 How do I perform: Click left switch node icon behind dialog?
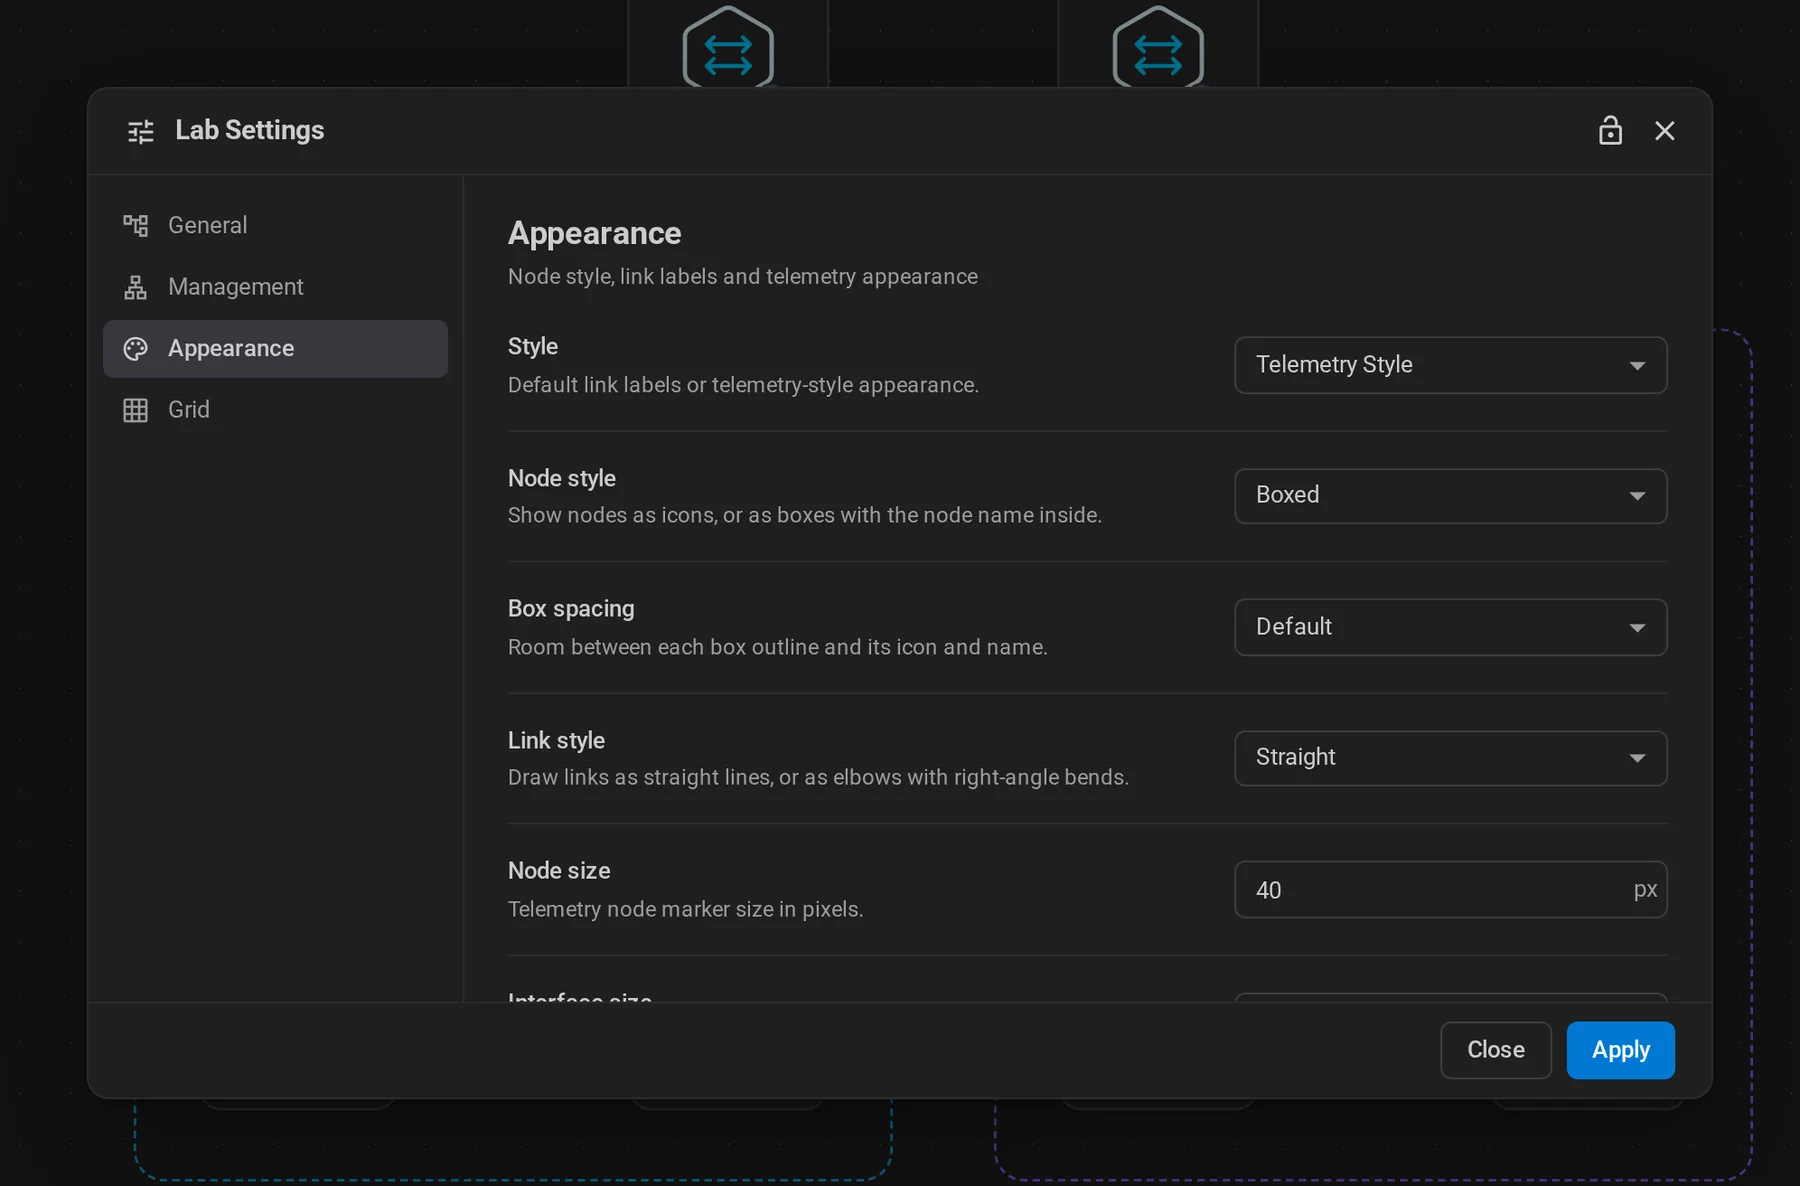tap(728, 47)
